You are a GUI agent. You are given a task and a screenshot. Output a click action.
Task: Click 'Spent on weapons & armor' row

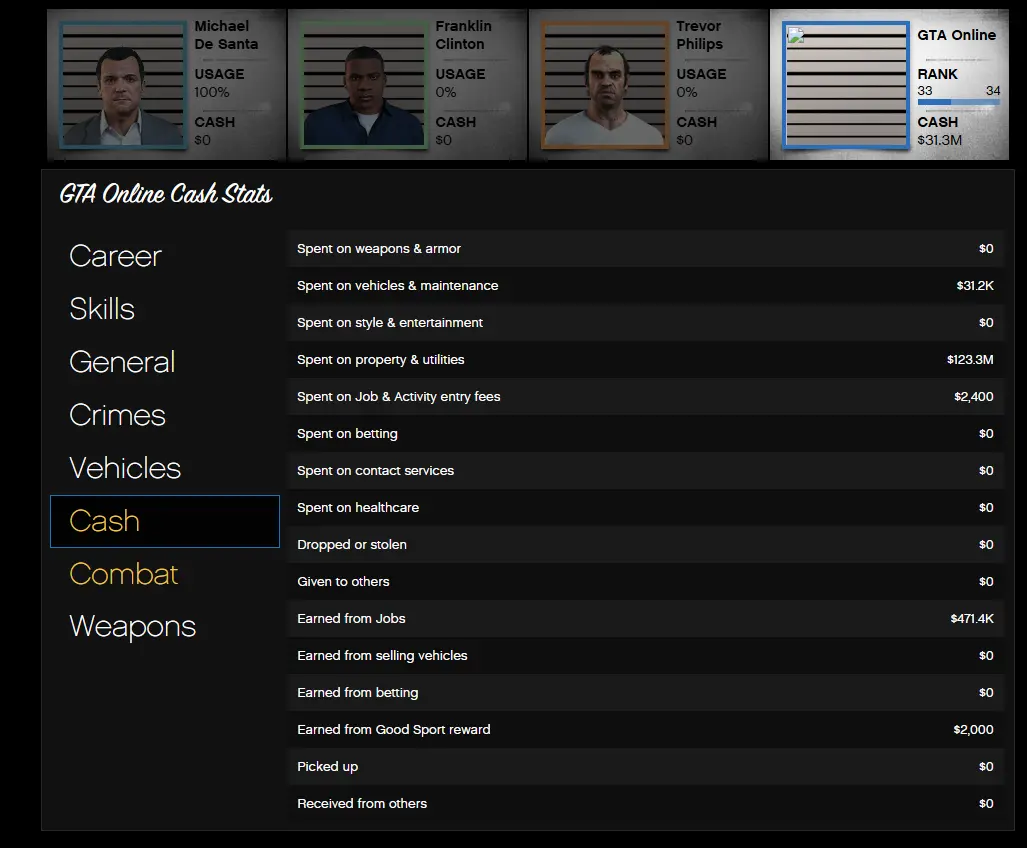click(645, 249)
